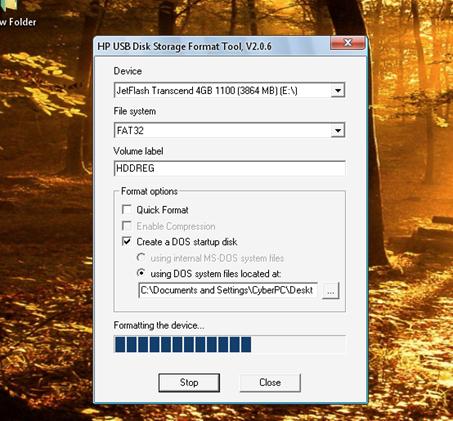Select using DOS system files located at
Image resolution: width=453 pixels, height=421 pixels.
coord(141,273)
